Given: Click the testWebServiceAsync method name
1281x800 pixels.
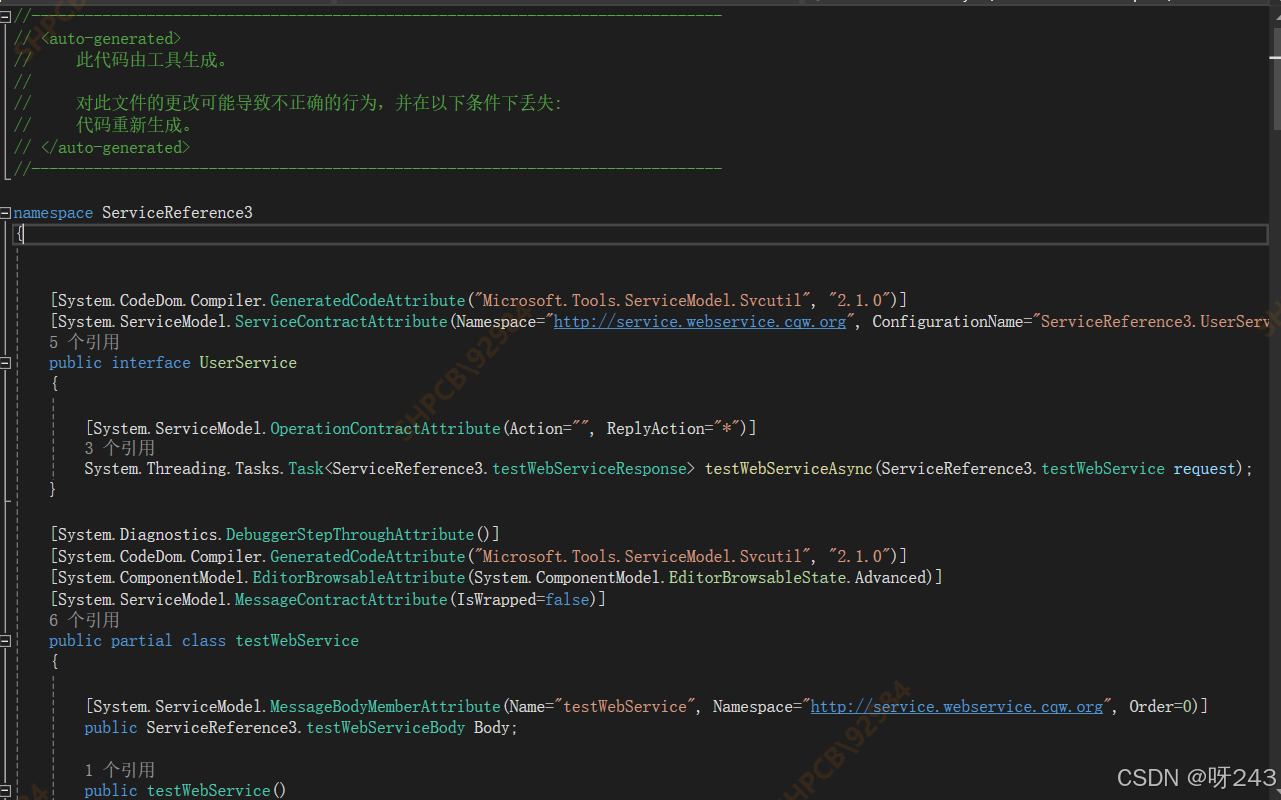Looking at the screenshot, I should 790,469.
